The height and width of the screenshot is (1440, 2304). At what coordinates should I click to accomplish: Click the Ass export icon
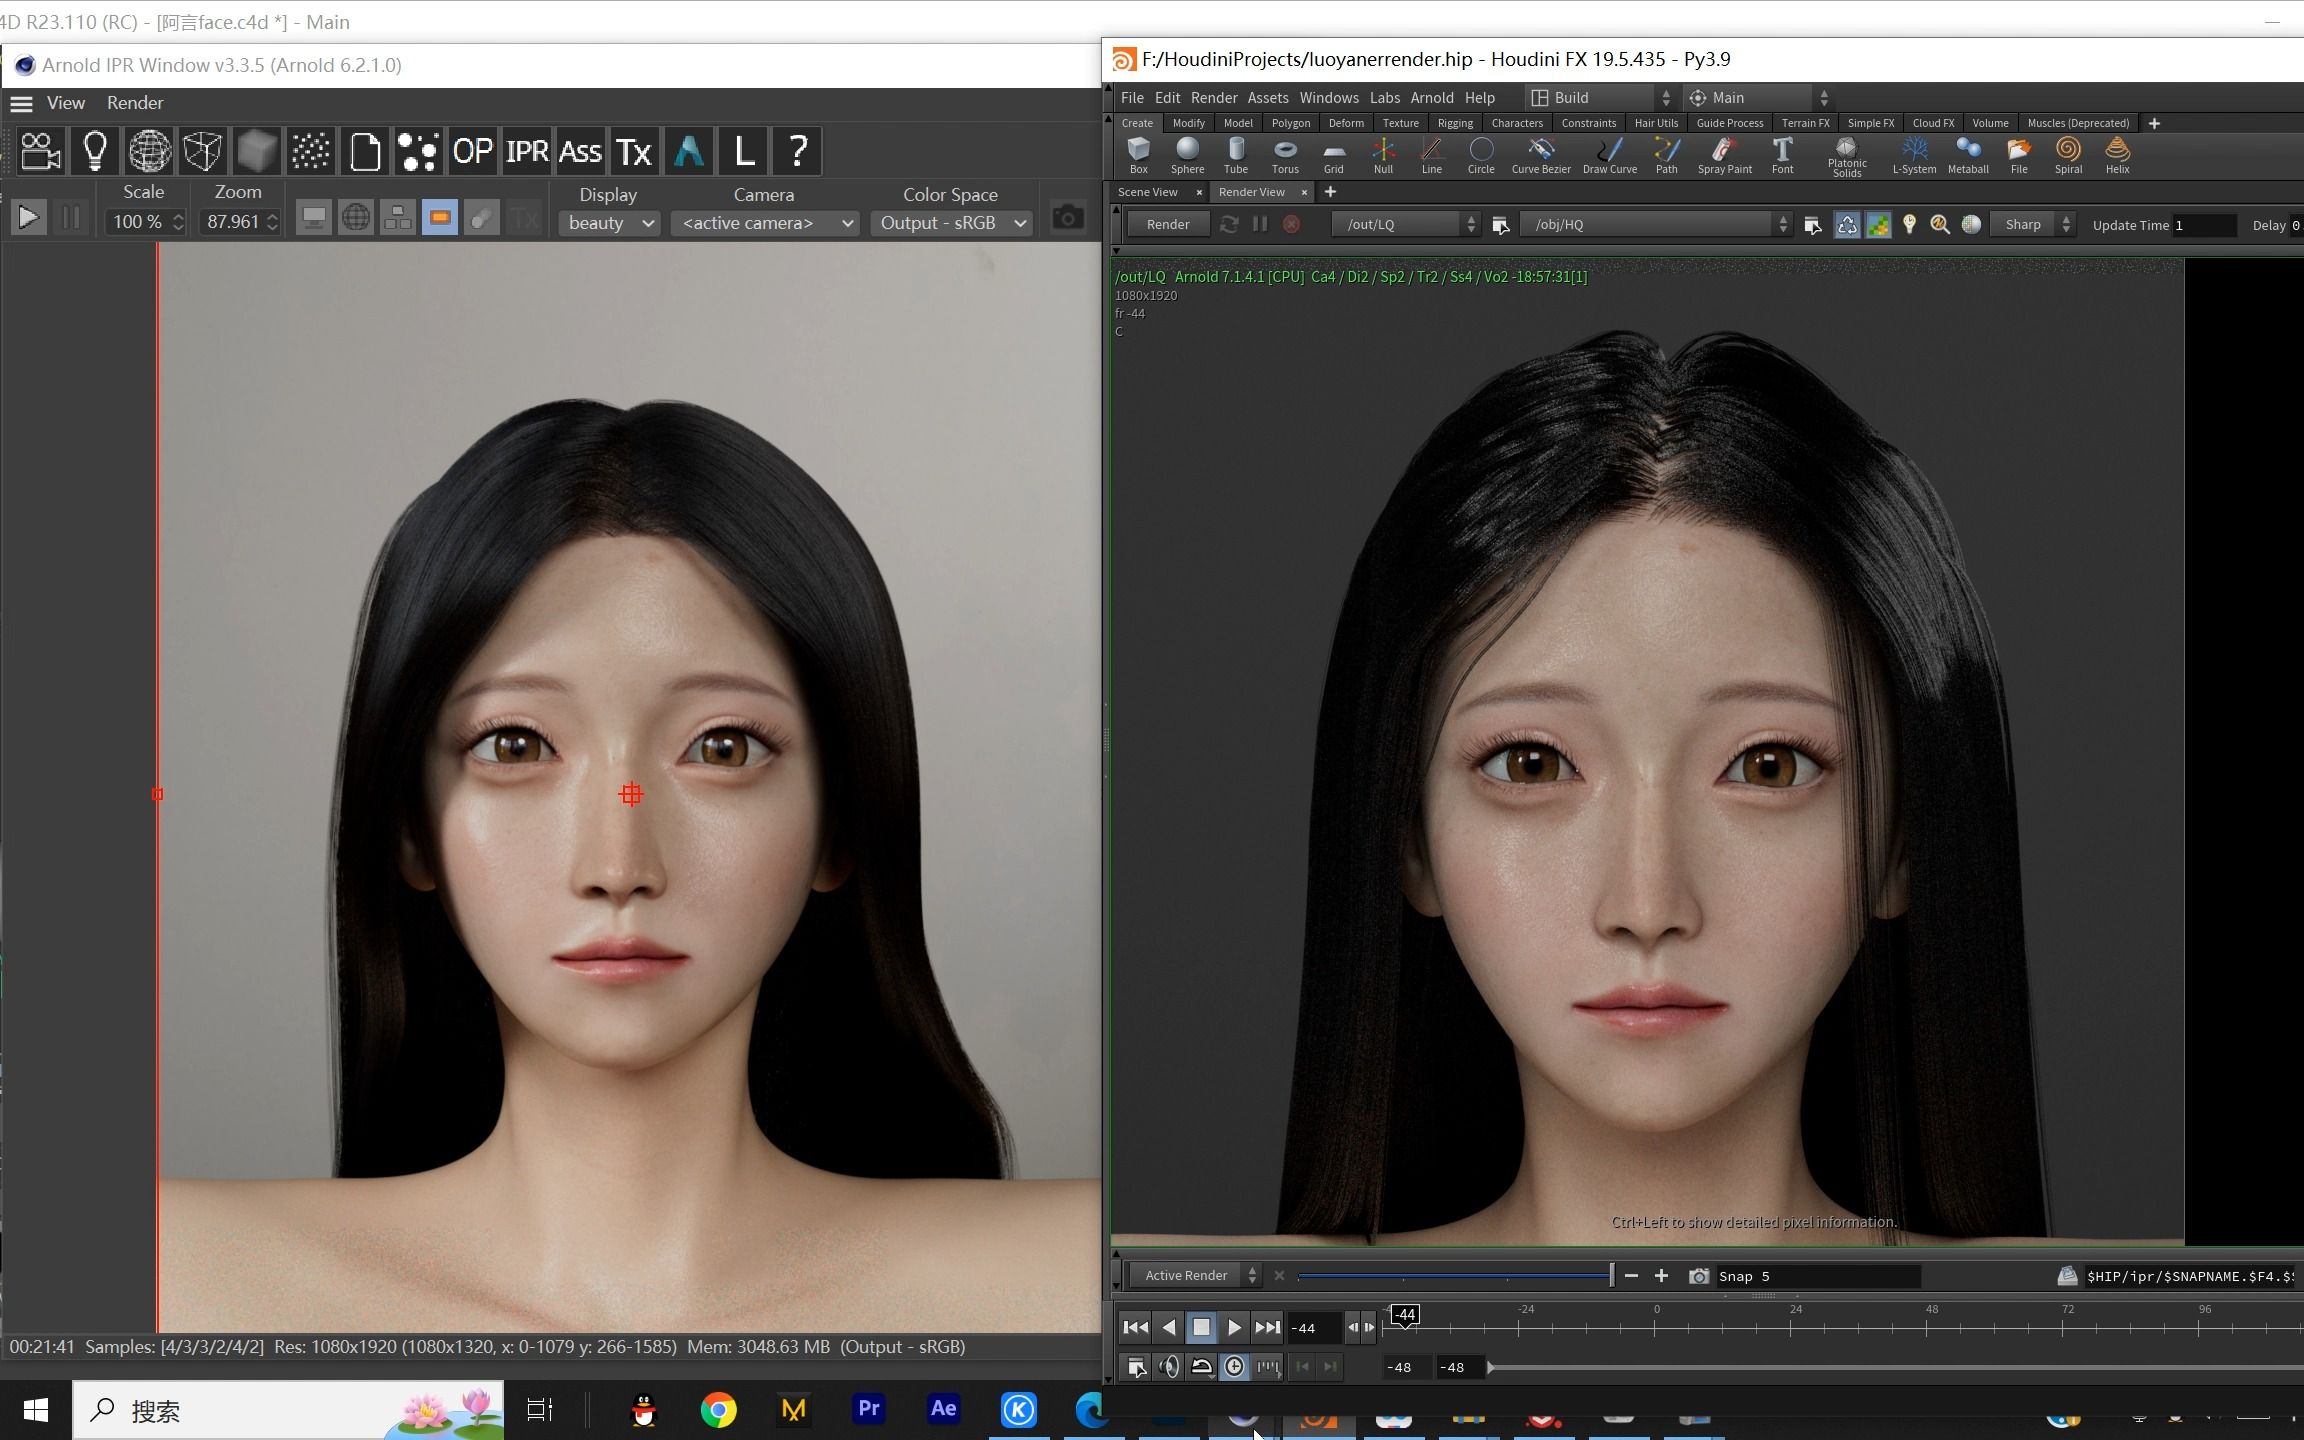pyautogui.click(x=579, y=151)
